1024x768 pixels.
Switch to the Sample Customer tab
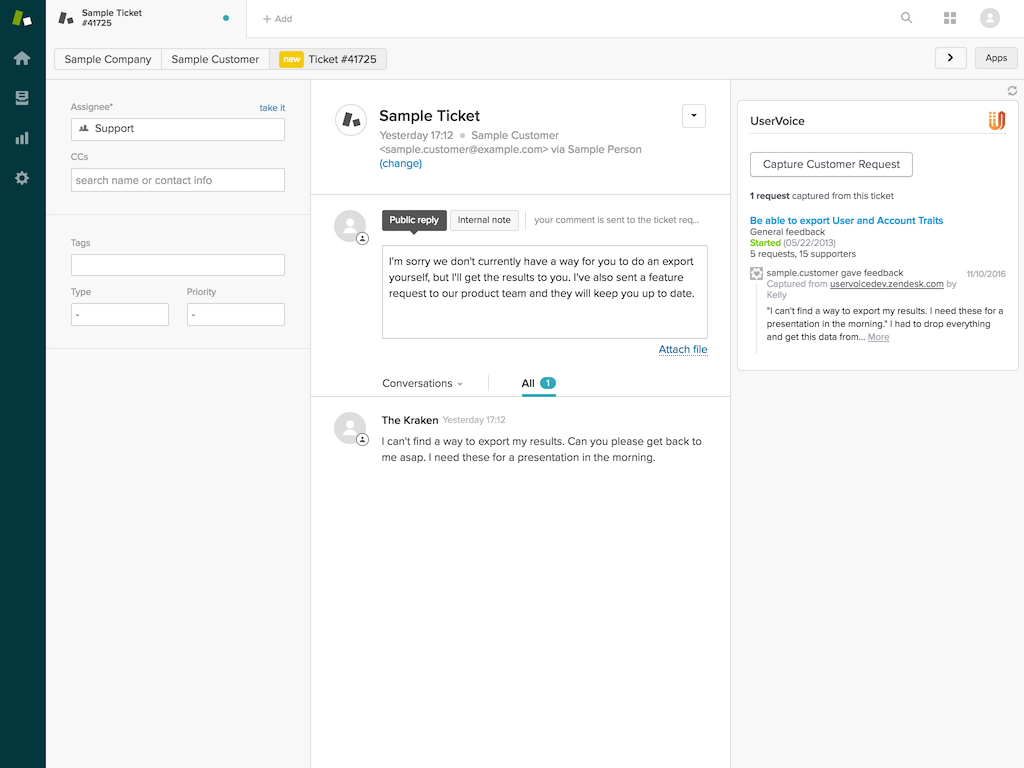214,59
